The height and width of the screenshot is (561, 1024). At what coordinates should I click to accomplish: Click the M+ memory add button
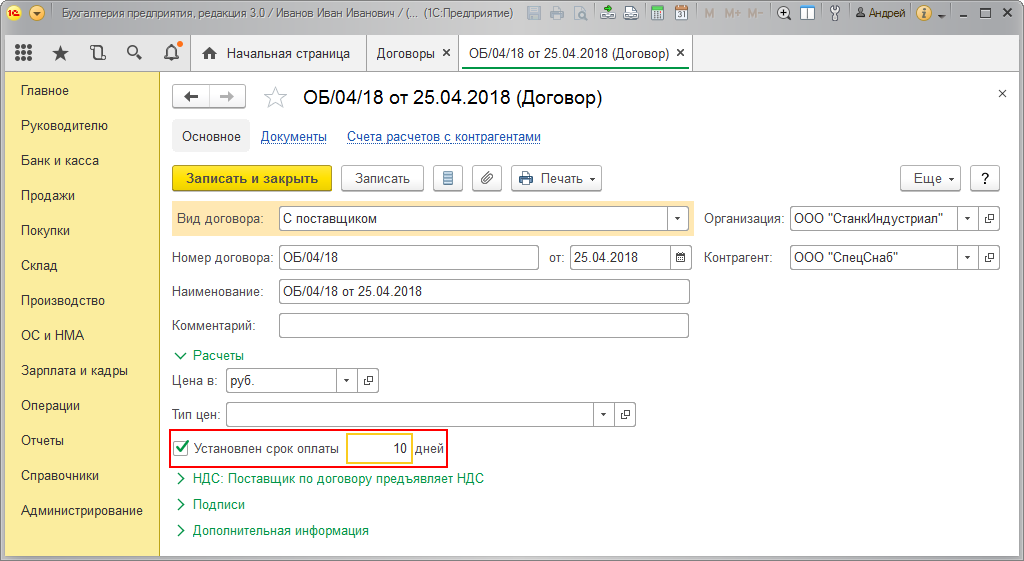click(x=731, y=13)
